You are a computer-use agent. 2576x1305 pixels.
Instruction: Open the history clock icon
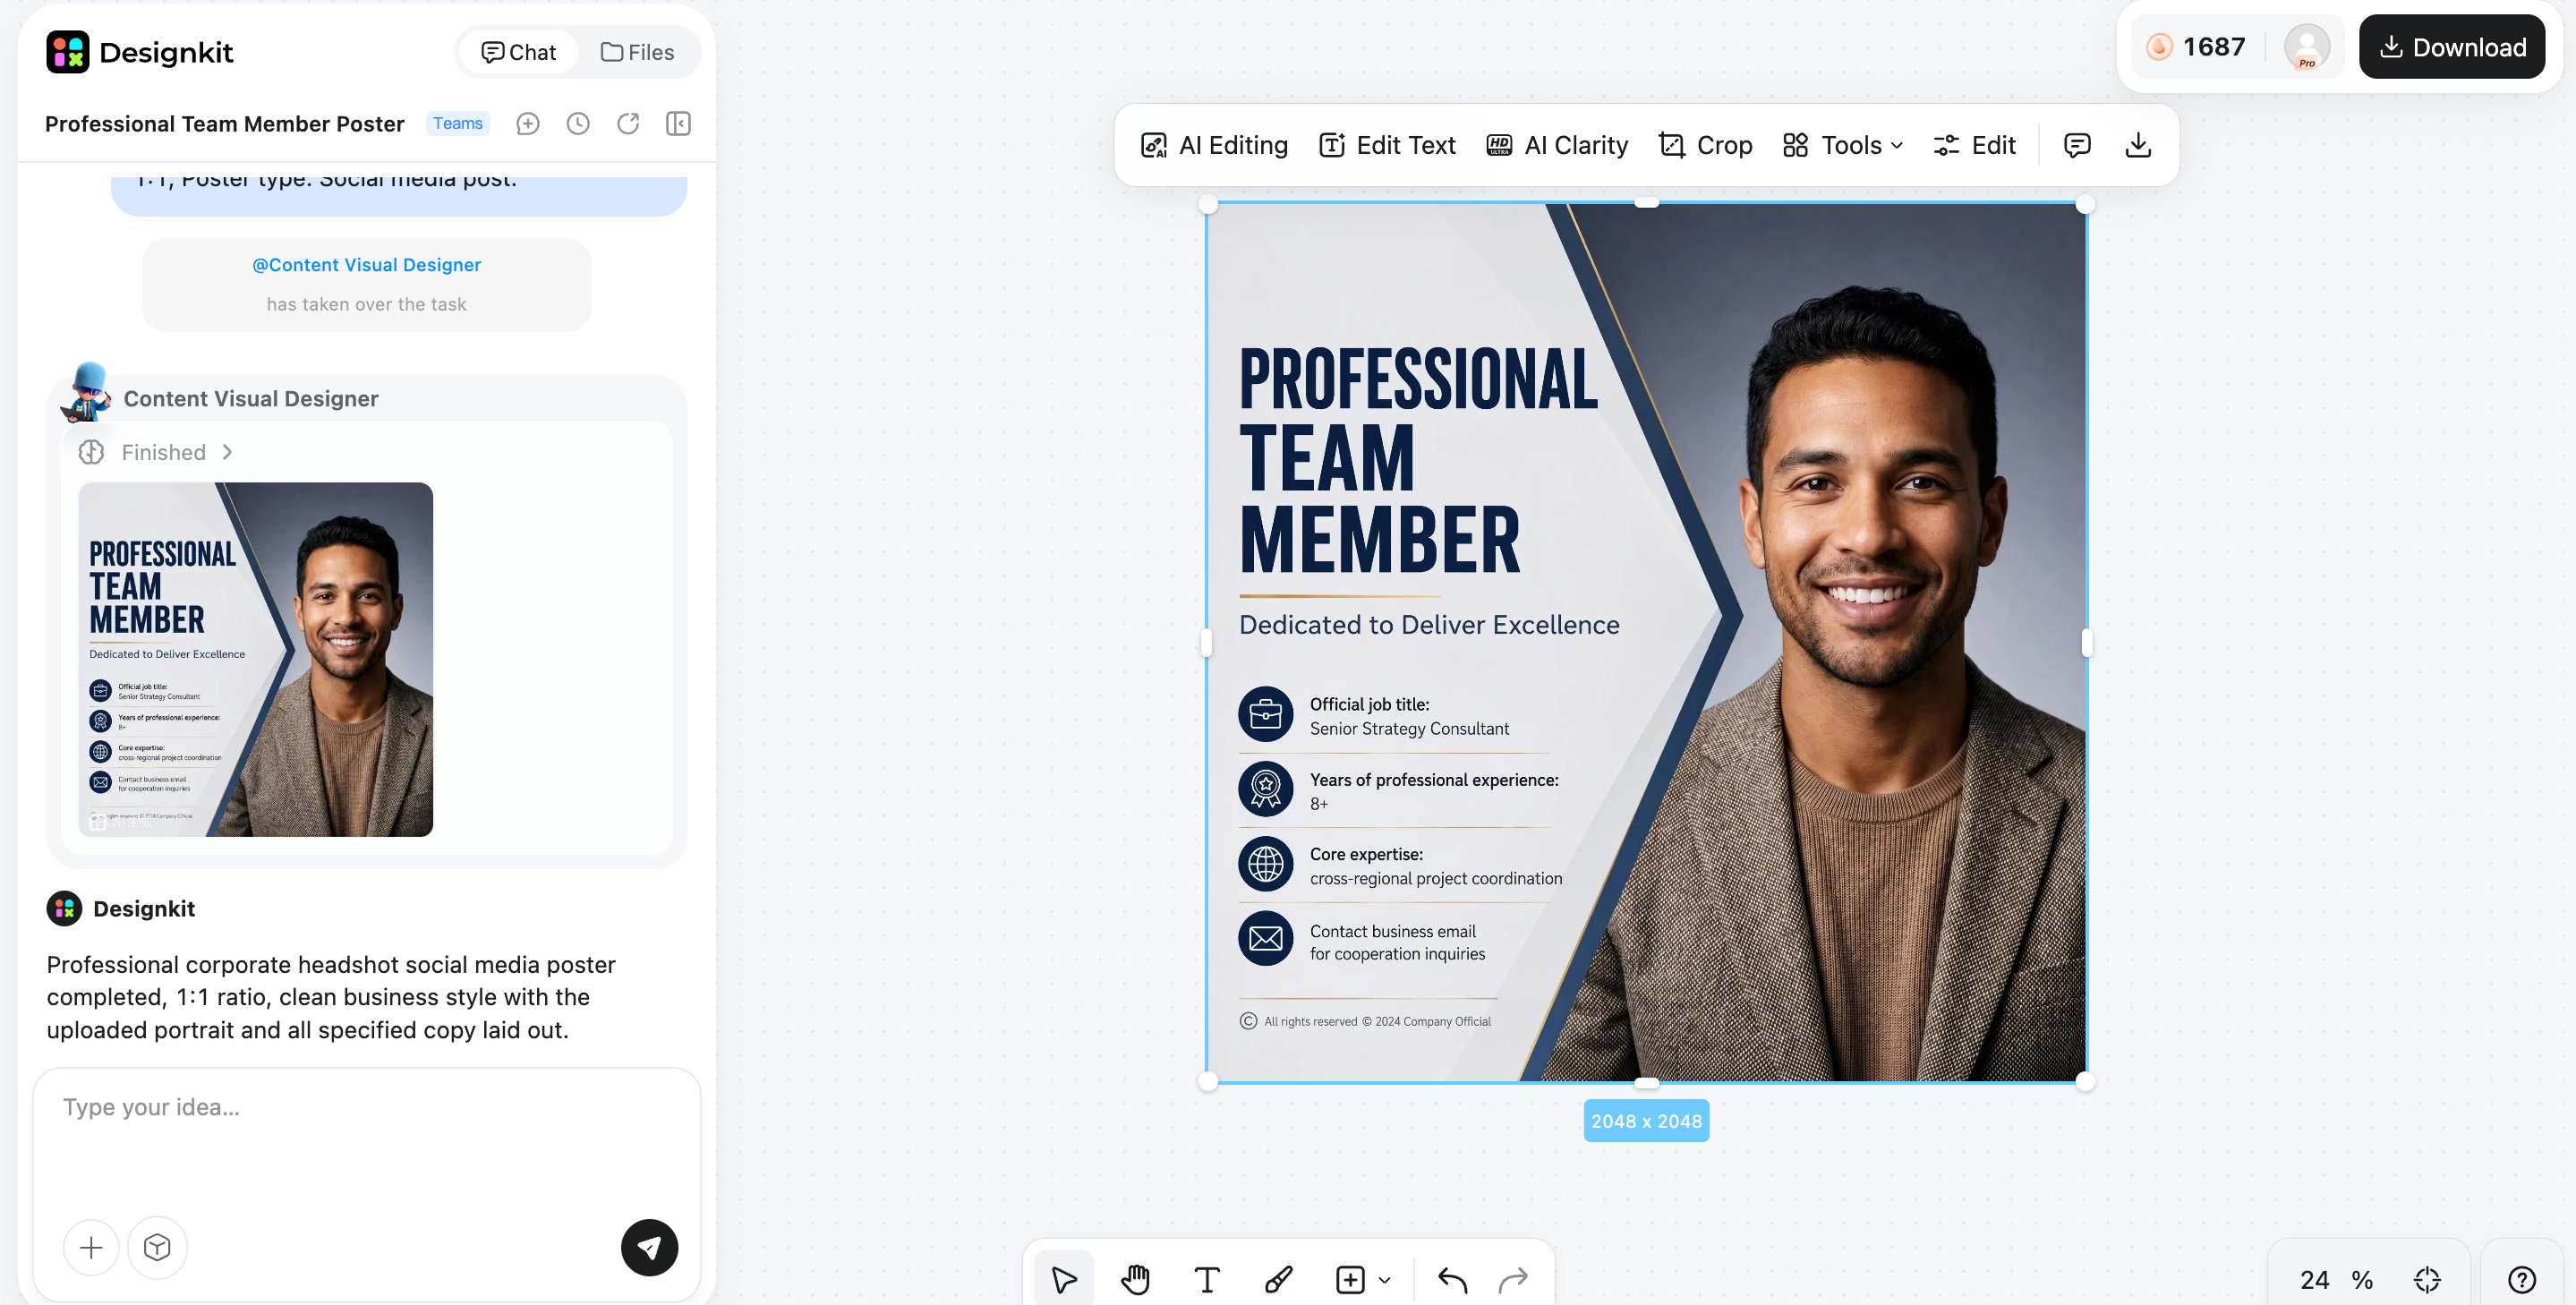(x=578, y=123)
